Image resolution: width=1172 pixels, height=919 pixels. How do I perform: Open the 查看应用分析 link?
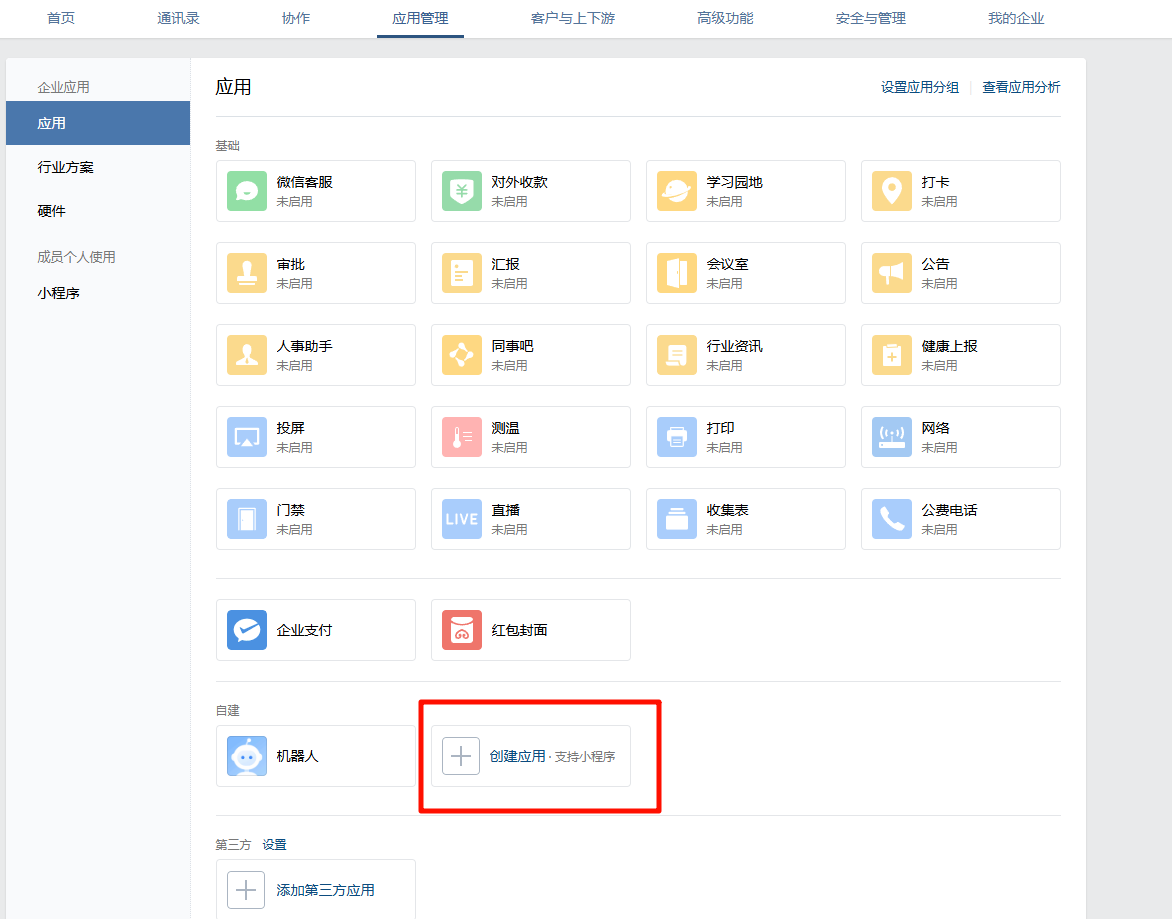coord(1021,87)
